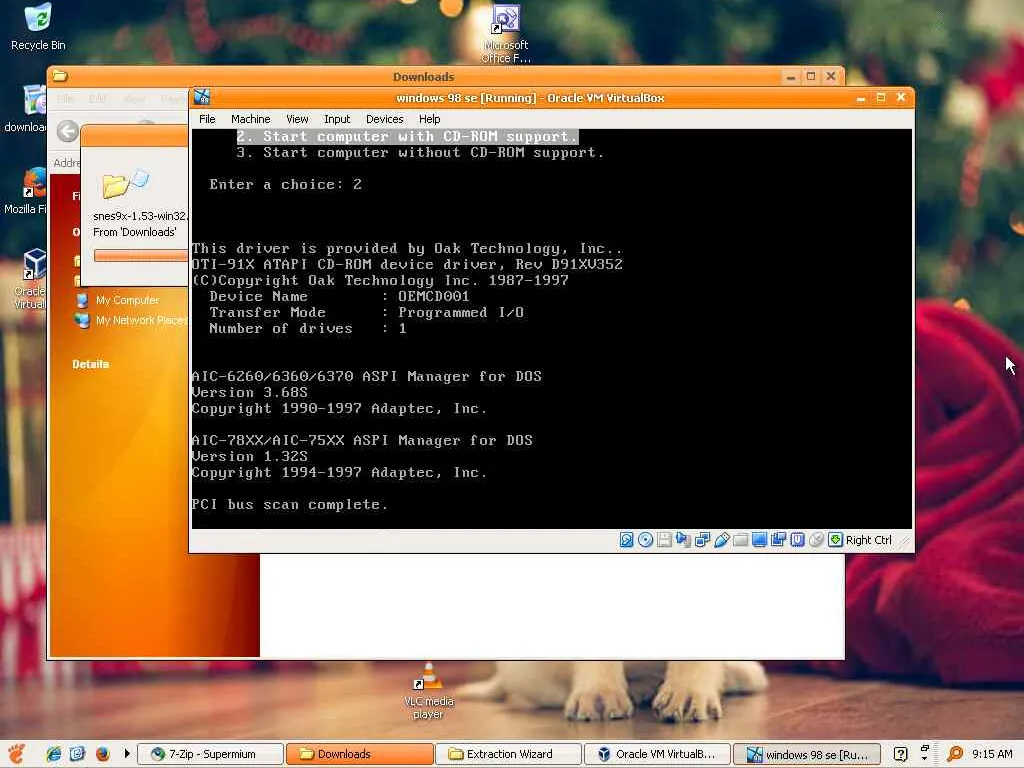Click the display indicator in VirtualBox status bar
The height and width of the screenshot is (768, 1024).
pos(759,539)
